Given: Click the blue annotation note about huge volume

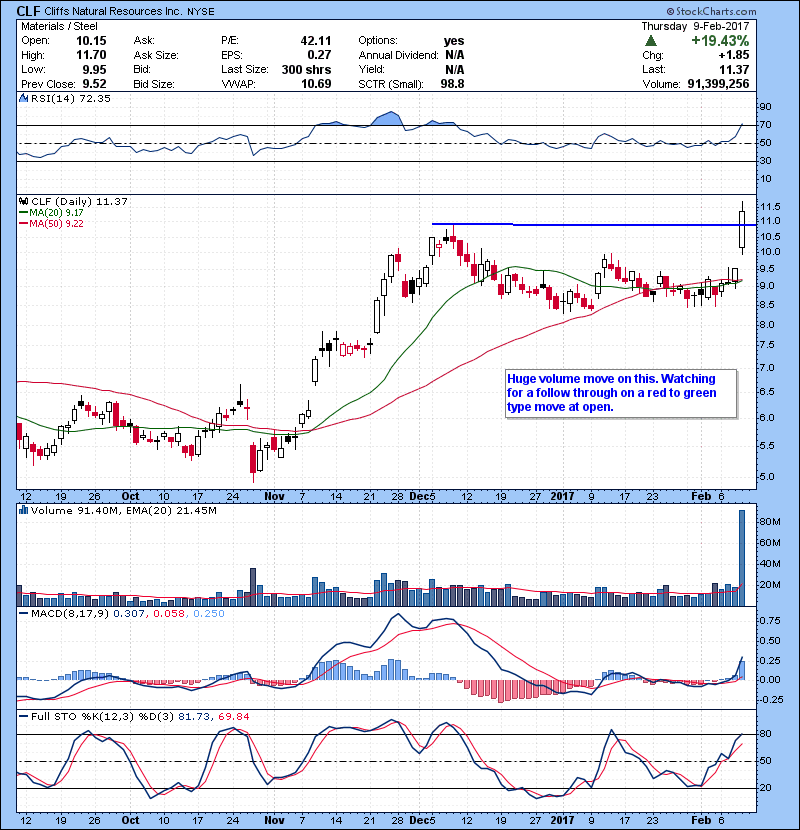Looking at the screenshot, I should click(621, 393).
